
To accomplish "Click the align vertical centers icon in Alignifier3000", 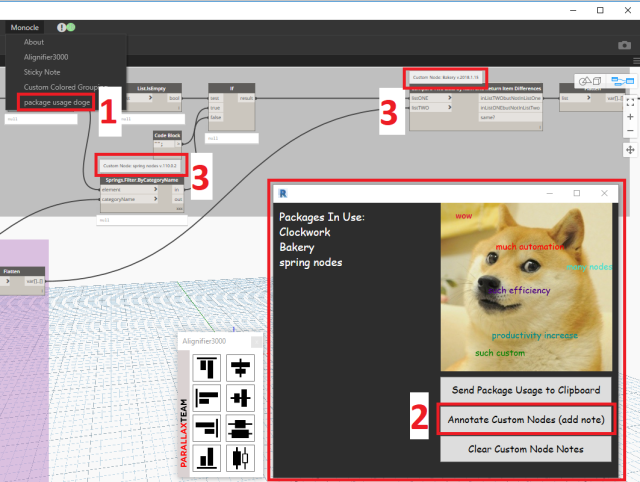I will pos(240,398).
